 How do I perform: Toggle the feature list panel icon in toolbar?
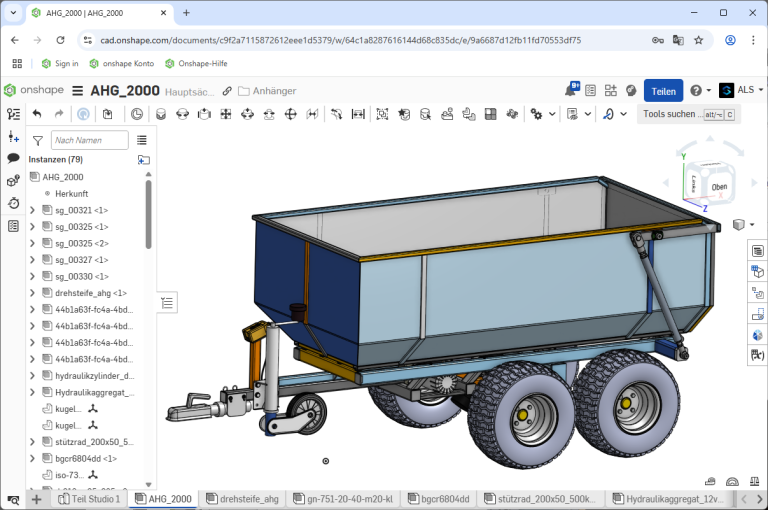tap(13, 114)
